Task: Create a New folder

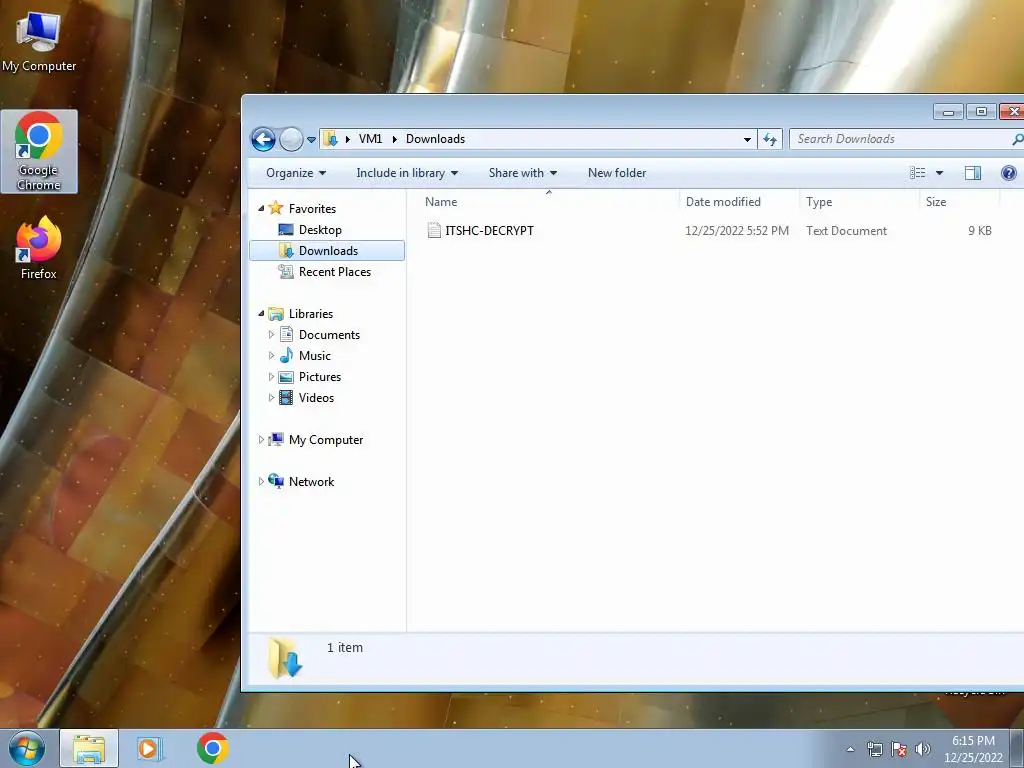Action: pos(617,173)
